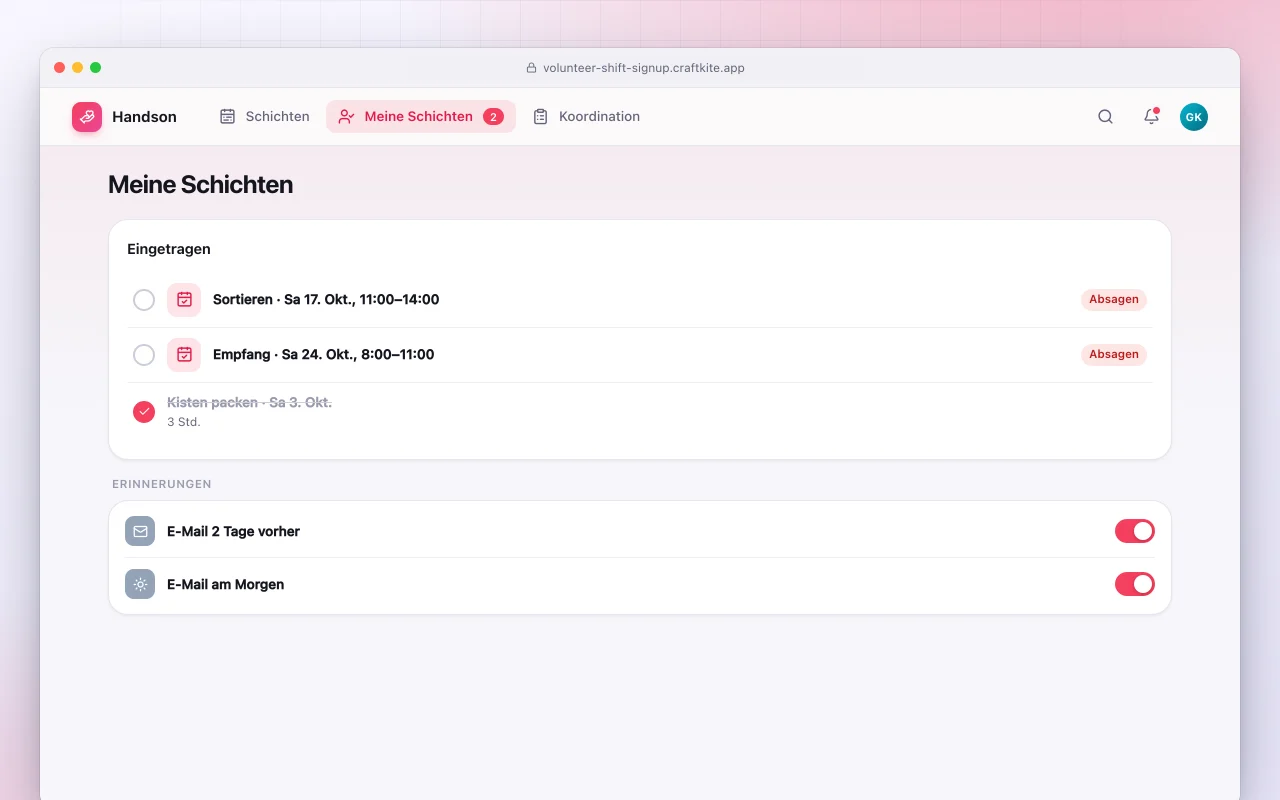Disable E-Mail 2 Tage vorher reminder
1280x800 pixels.
click(x=1135, y=531)
